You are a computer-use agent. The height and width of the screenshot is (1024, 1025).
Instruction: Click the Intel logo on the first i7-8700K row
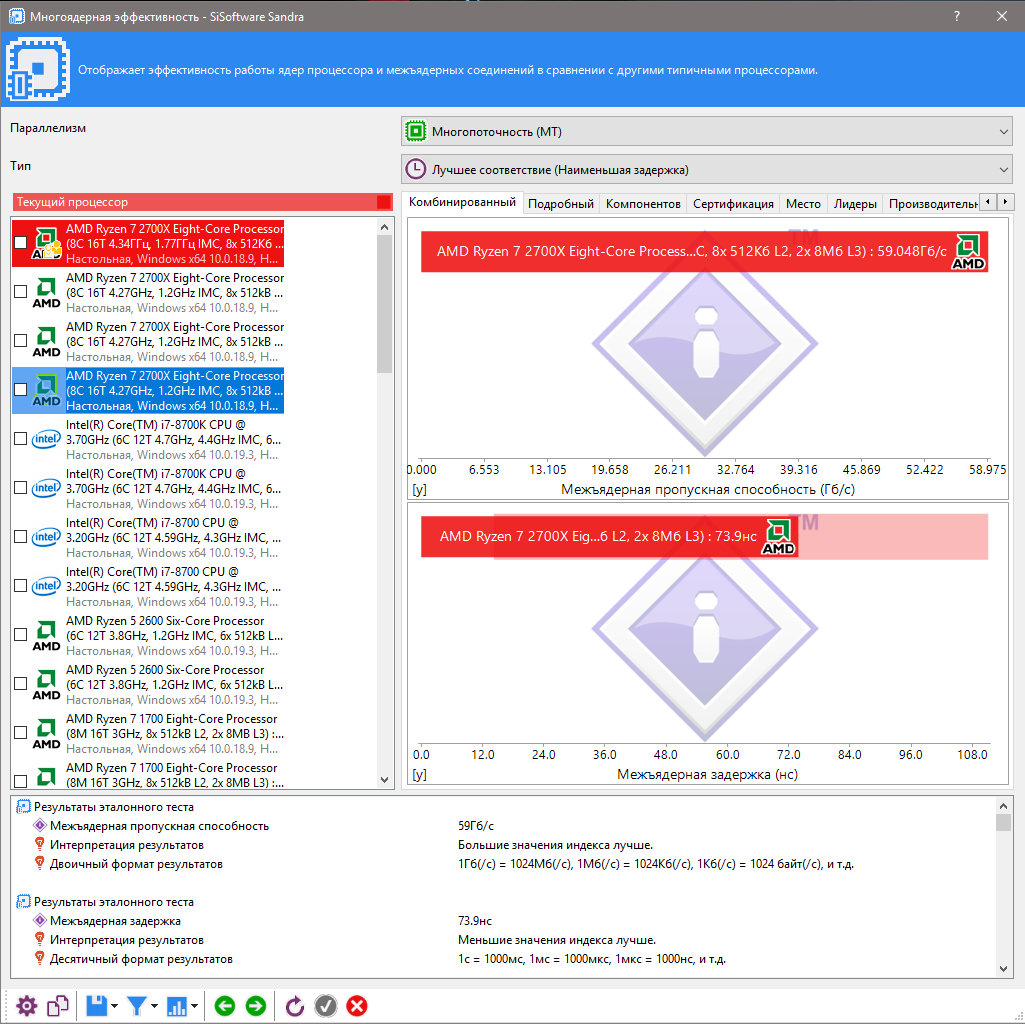[x=46, y=439]
